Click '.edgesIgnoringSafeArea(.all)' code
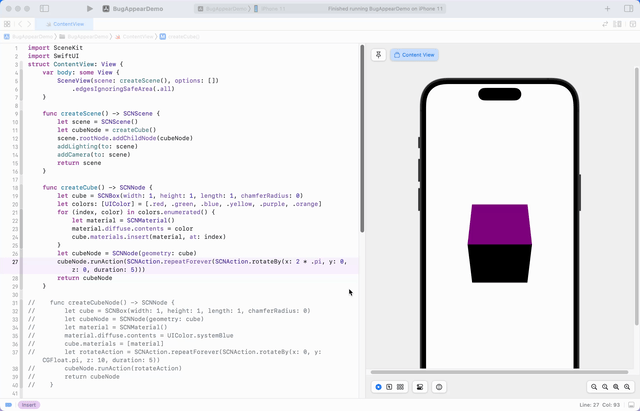The height and width of the screenshot is (411, 640). (x=123, y=89)
